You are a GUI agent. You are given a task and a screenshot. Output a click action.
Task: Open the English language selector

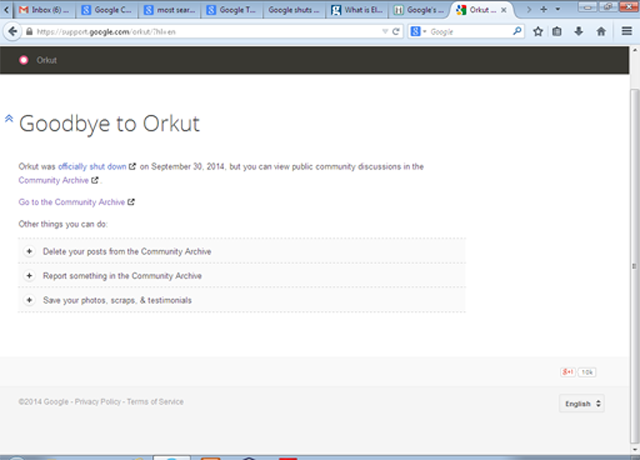coord(582,404)
